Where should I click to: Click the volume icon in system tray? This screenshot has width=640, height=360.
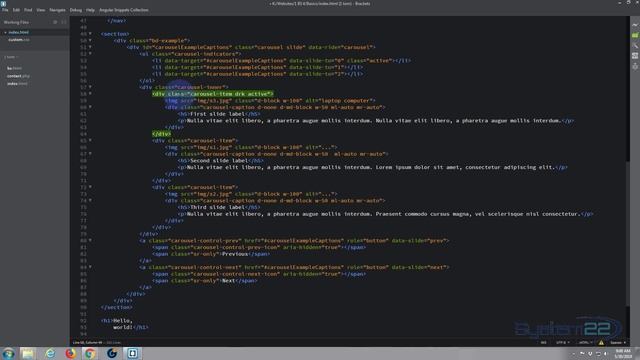coord(606,353)
